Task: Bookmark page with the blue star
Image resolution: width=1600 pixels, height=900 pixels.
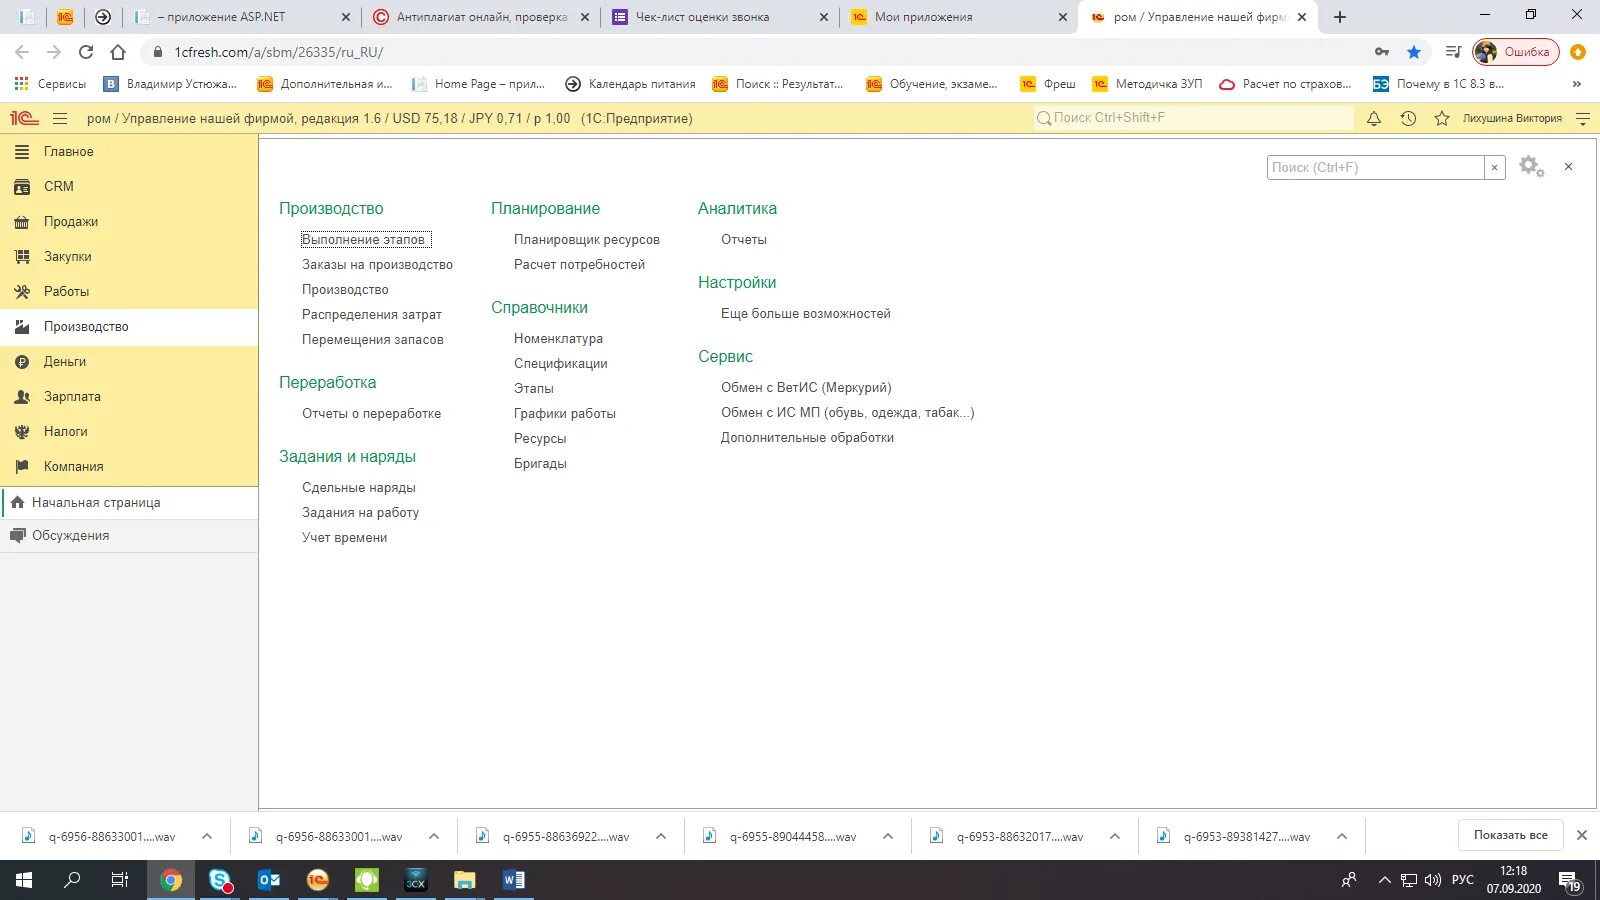Action: 1413,52
